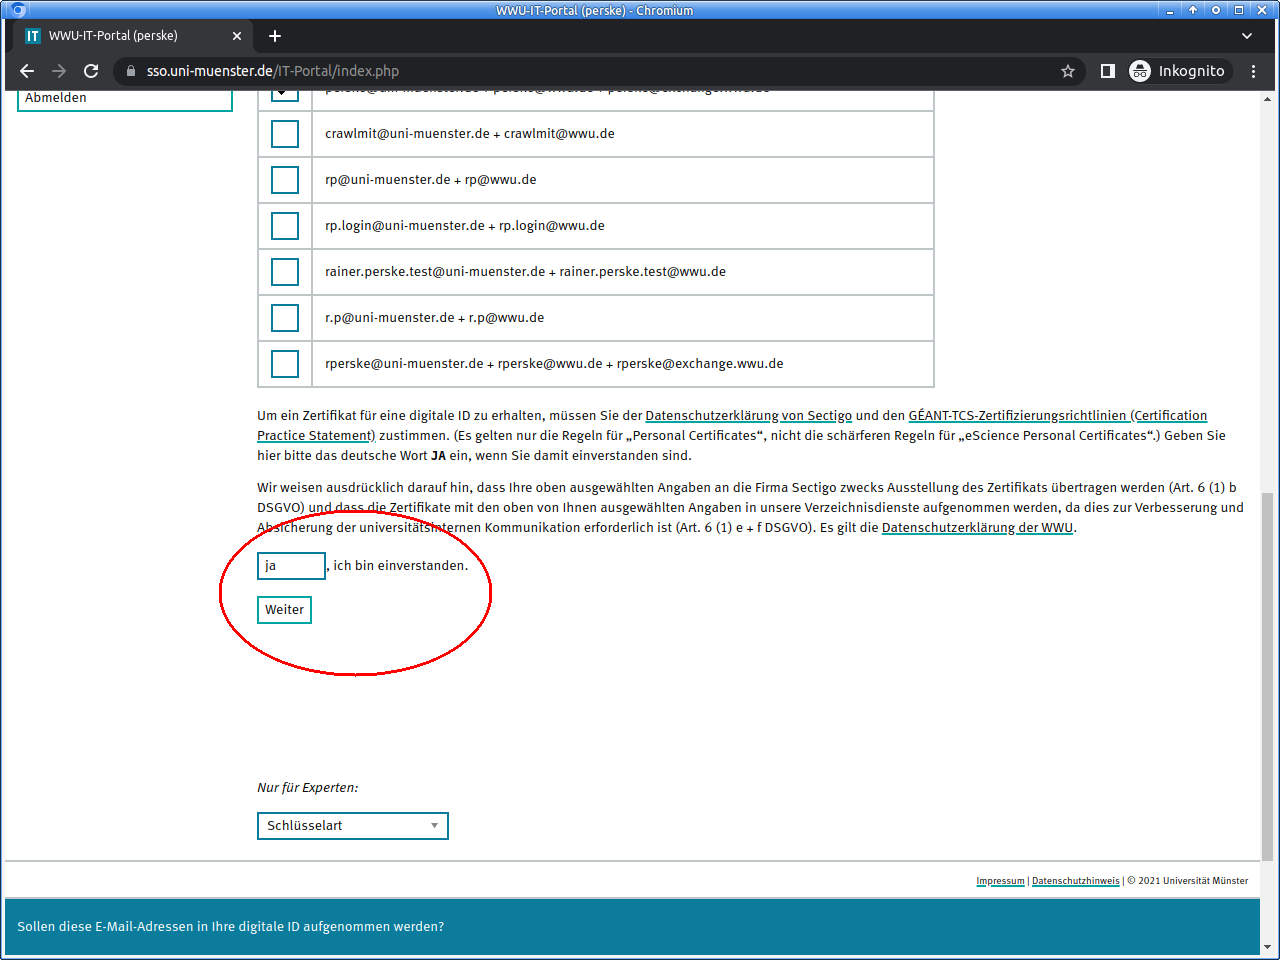The height and width of the screenshot is (960, 1280).
Task: Click the consent text field containing 'ja'
Action: 291,566
